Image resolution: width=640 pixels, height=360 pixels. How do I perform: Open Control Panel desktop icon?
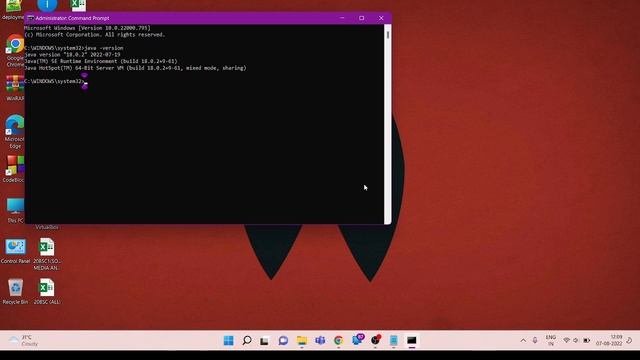click(x=15, y=251)
